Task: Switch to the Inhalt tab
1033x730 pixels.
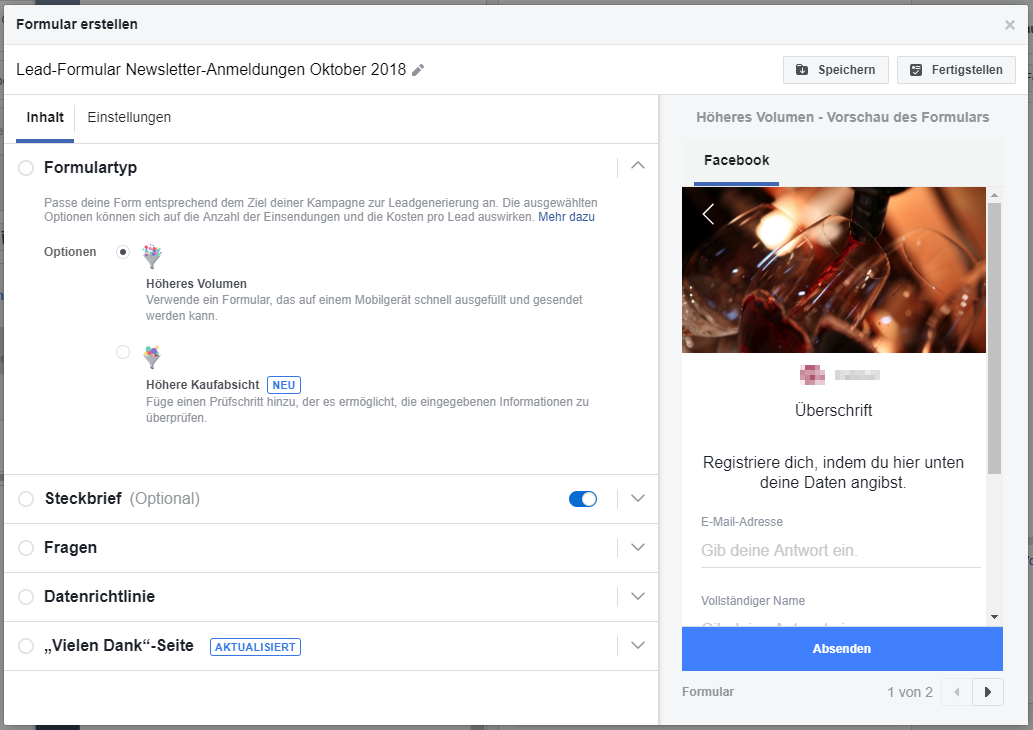Action: [45, 117]
